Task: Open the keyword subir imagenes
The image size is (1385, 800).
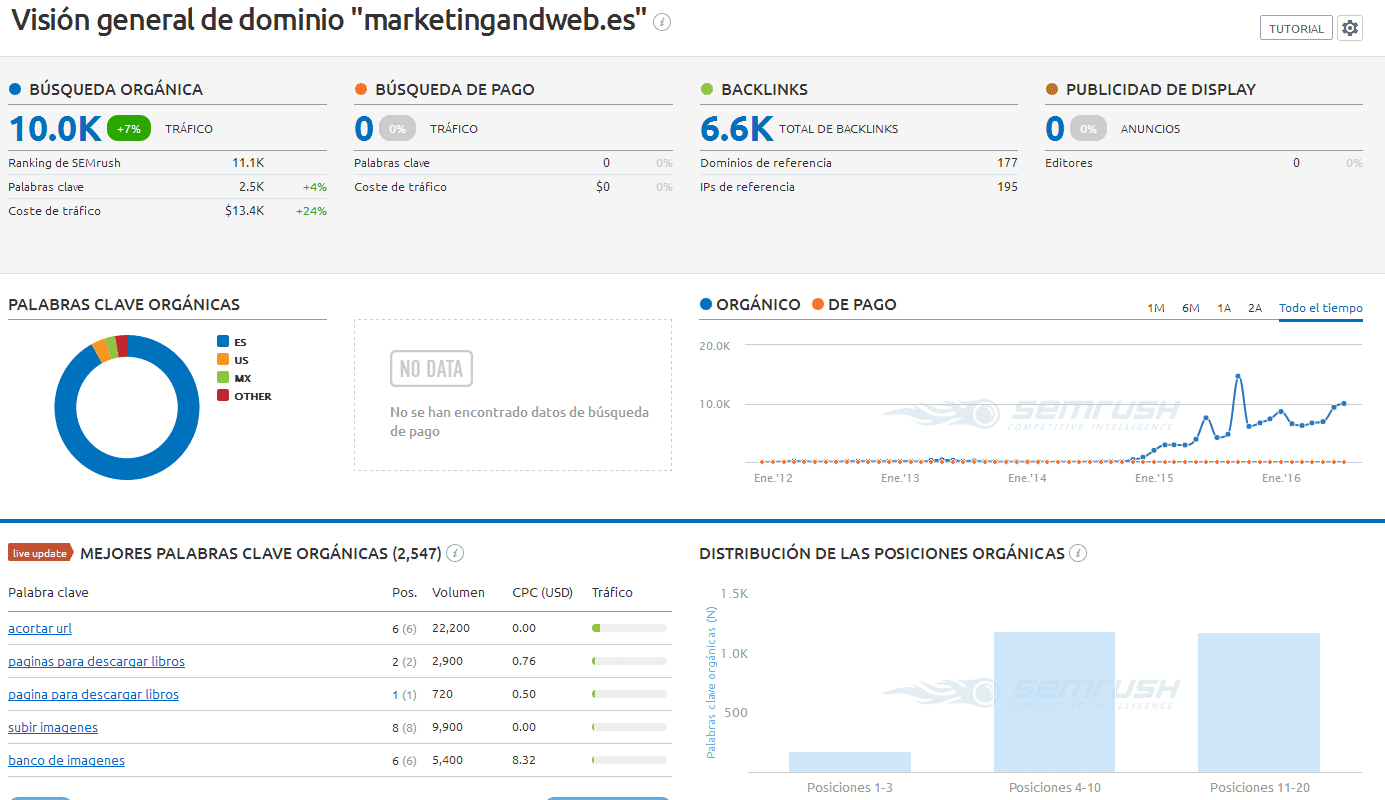Action: coord(53,728)
